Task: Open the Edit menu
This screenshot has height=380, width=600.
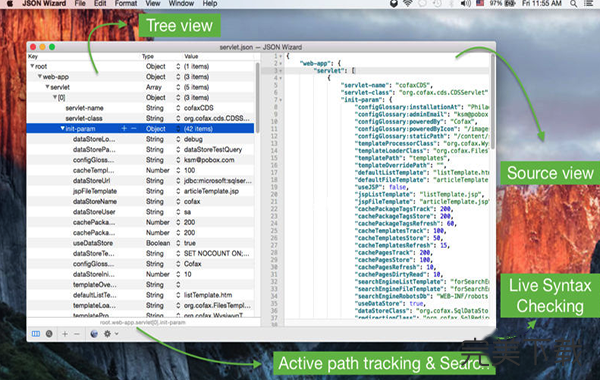Action: click(100, 3)
